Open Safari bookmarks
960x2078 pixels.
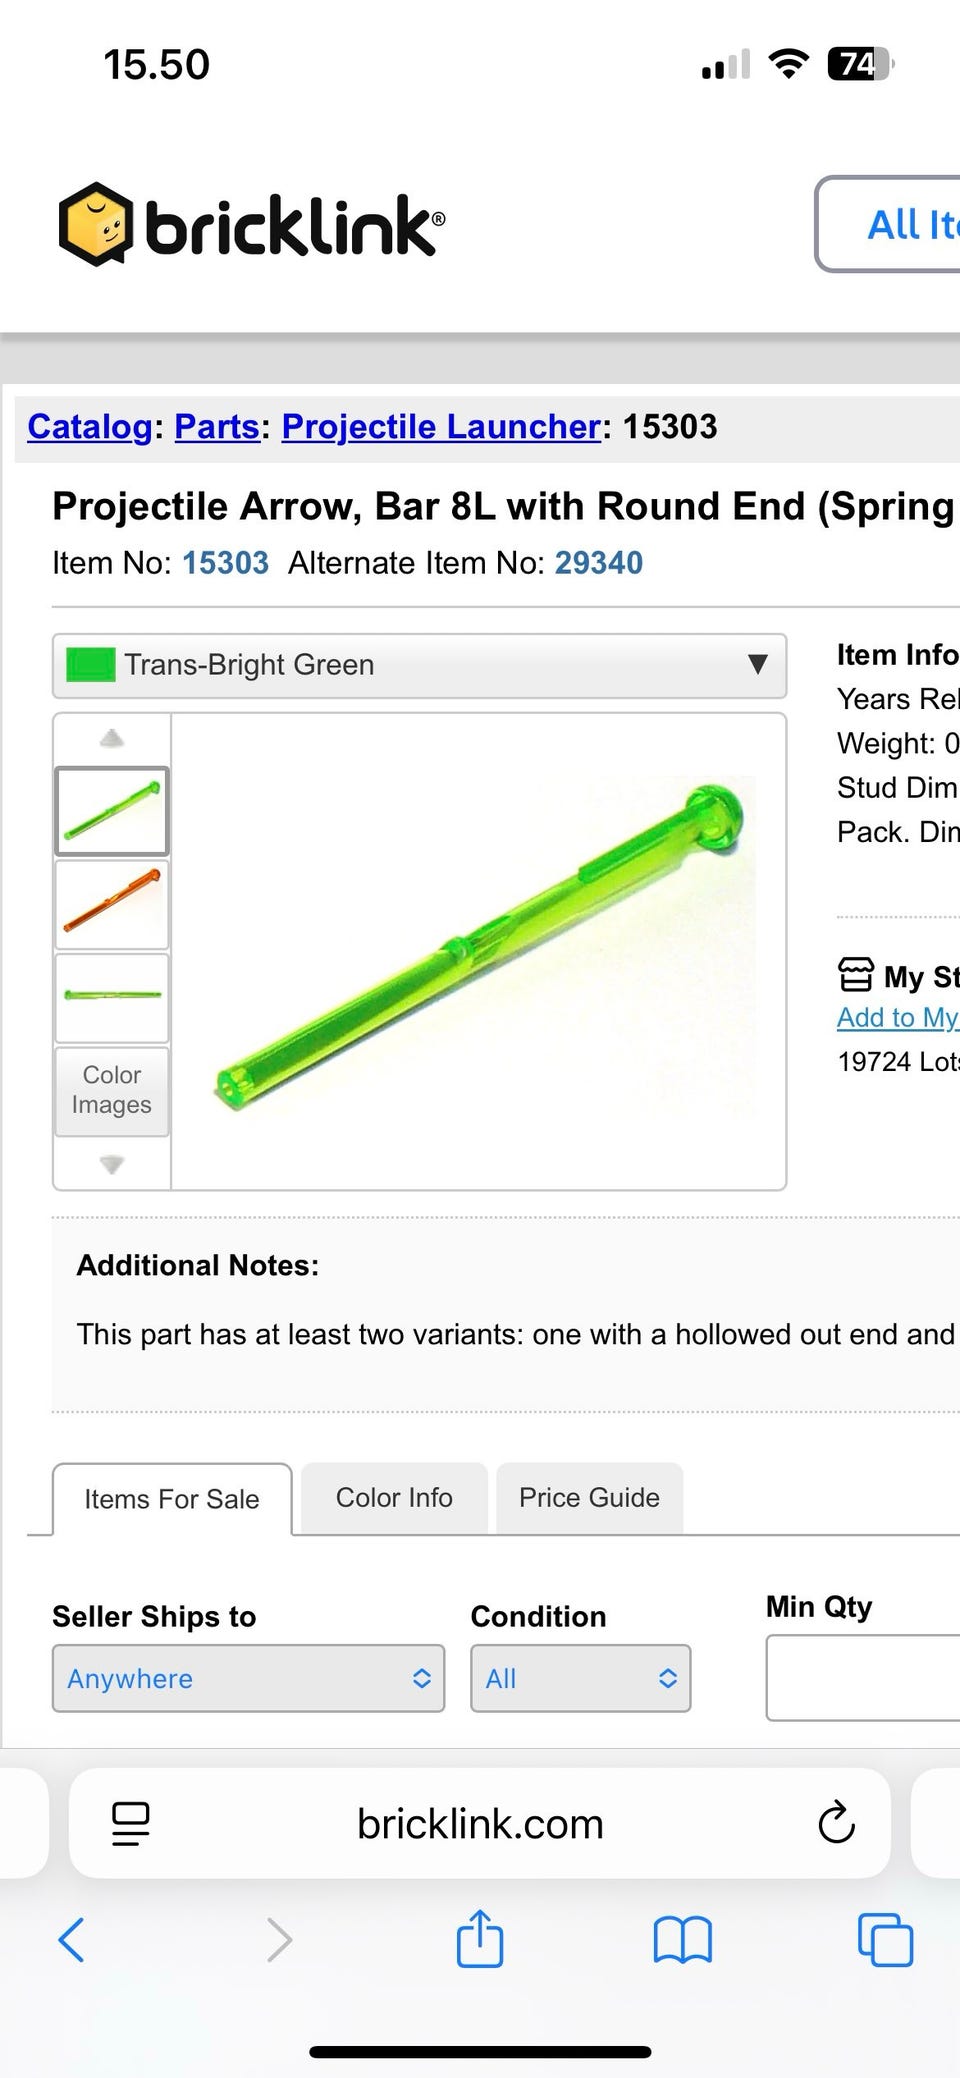coord(682,1940)
